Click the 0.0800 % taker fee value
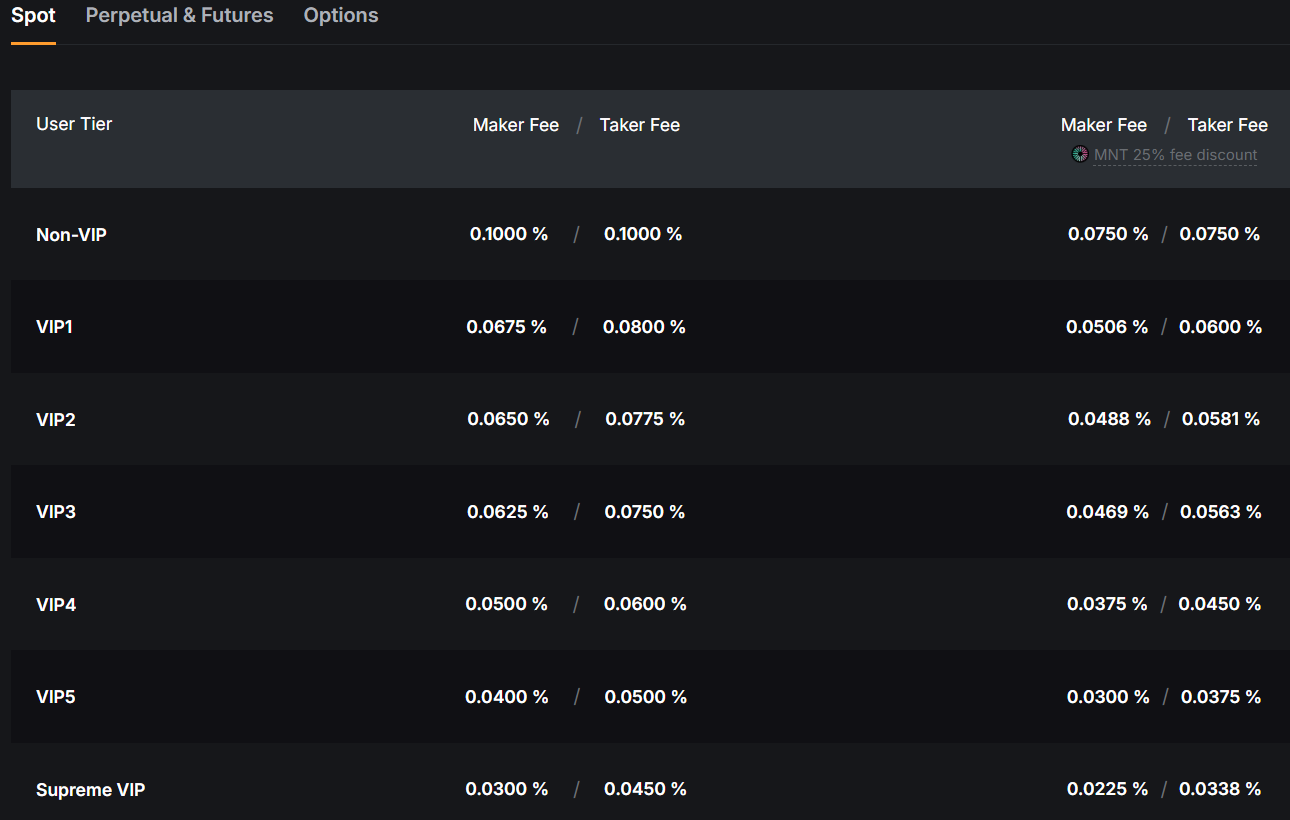This screenshot has height=820, width=1290. pos(644,327)
